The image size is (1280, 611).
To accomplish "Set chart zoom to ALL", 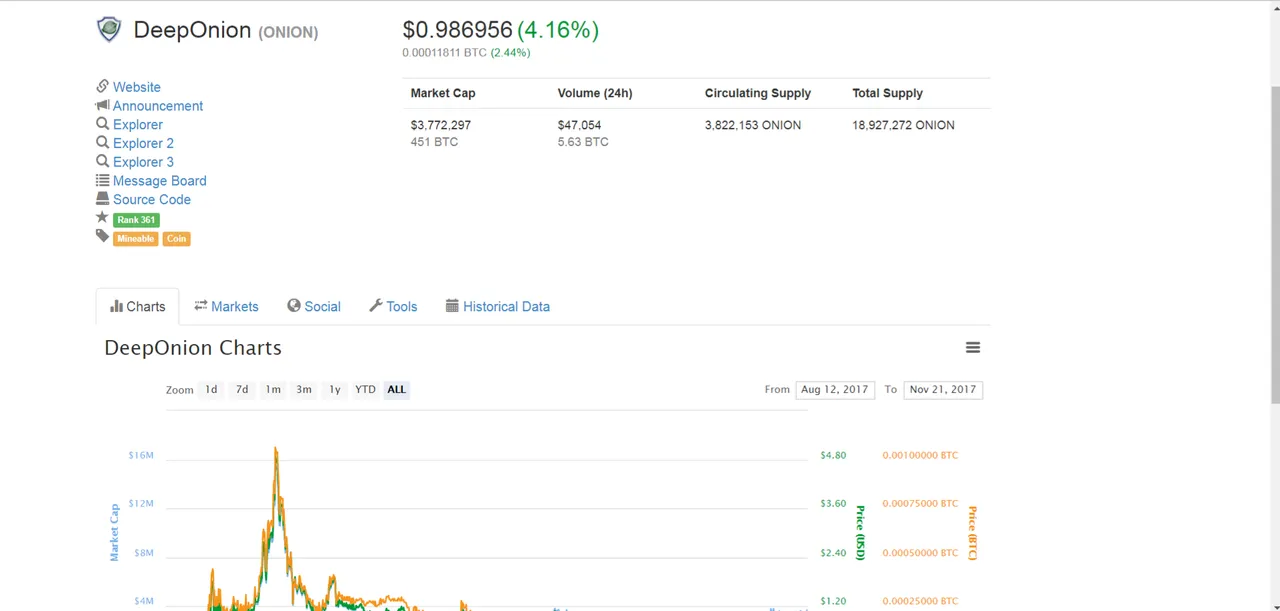I will point(397,390).
